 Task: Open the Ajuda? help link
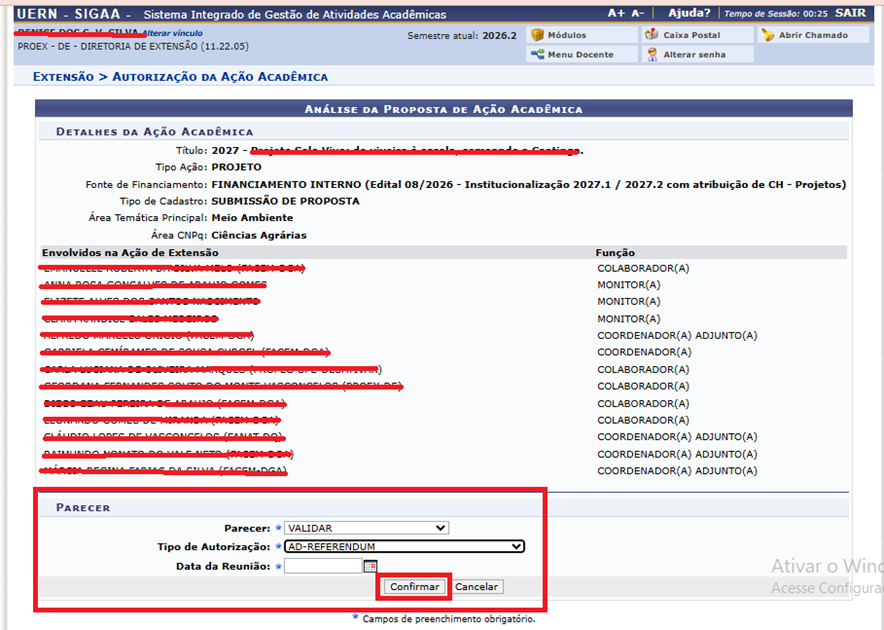pyautogui.click(x=689, y=13)
